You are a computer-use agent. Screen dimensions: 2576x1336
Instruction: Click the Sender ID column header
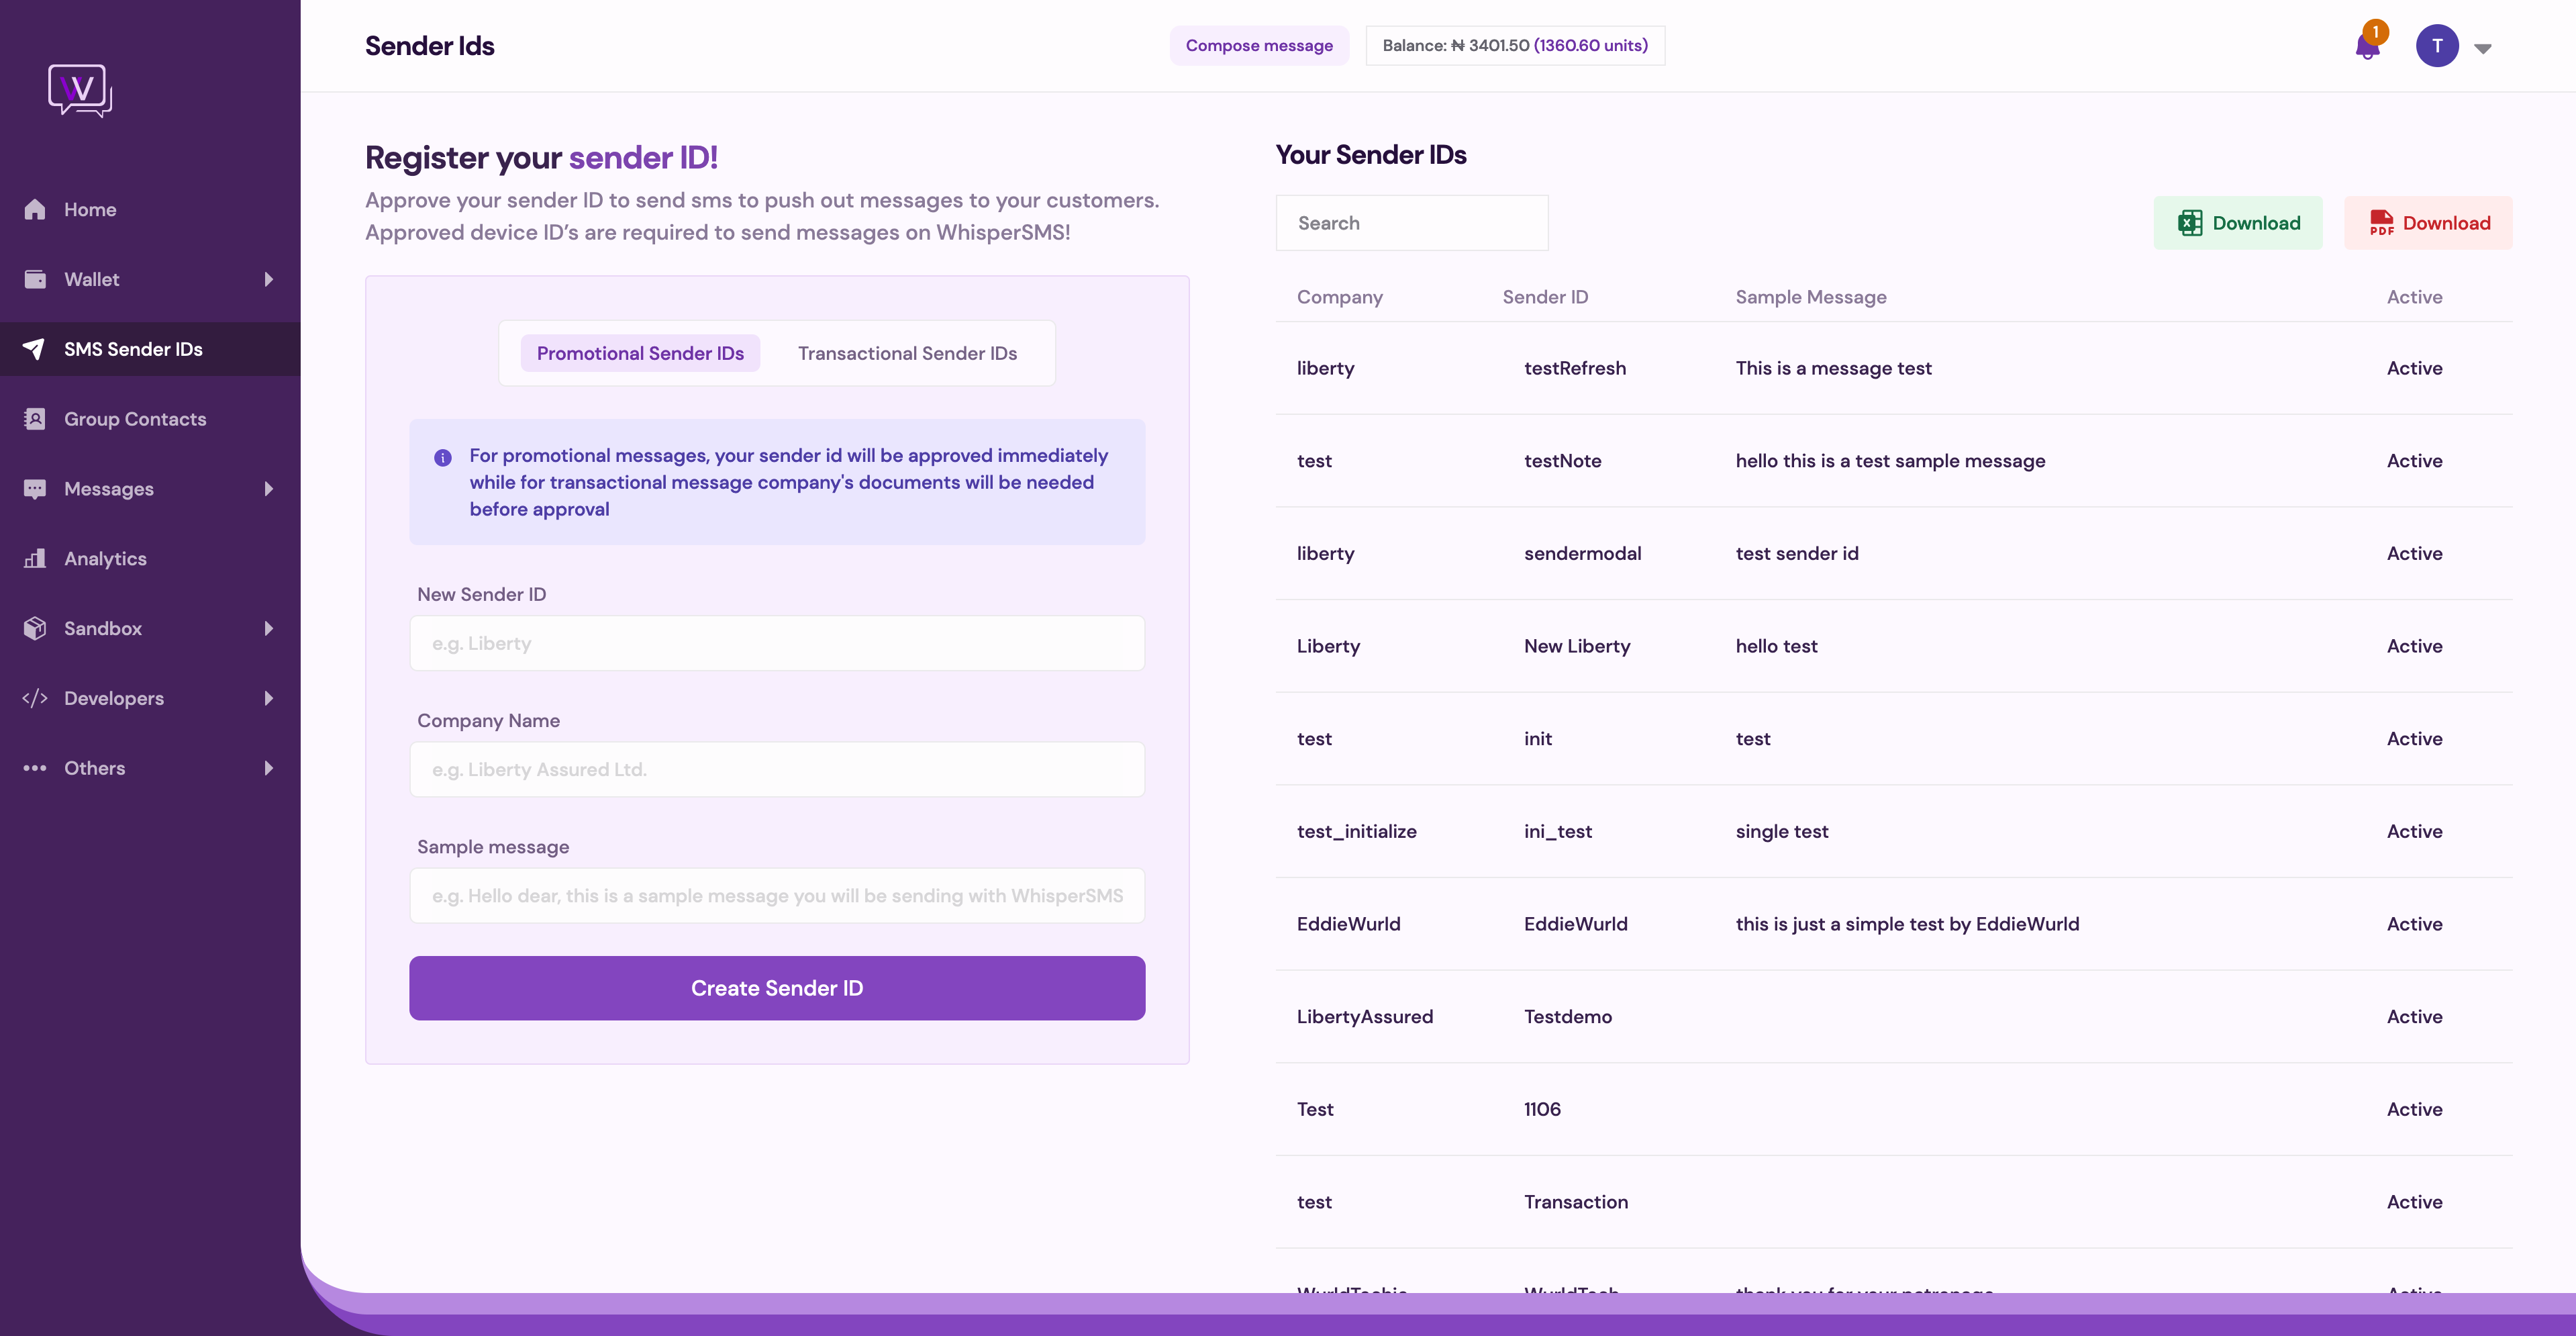click(x=1545, y=297)
